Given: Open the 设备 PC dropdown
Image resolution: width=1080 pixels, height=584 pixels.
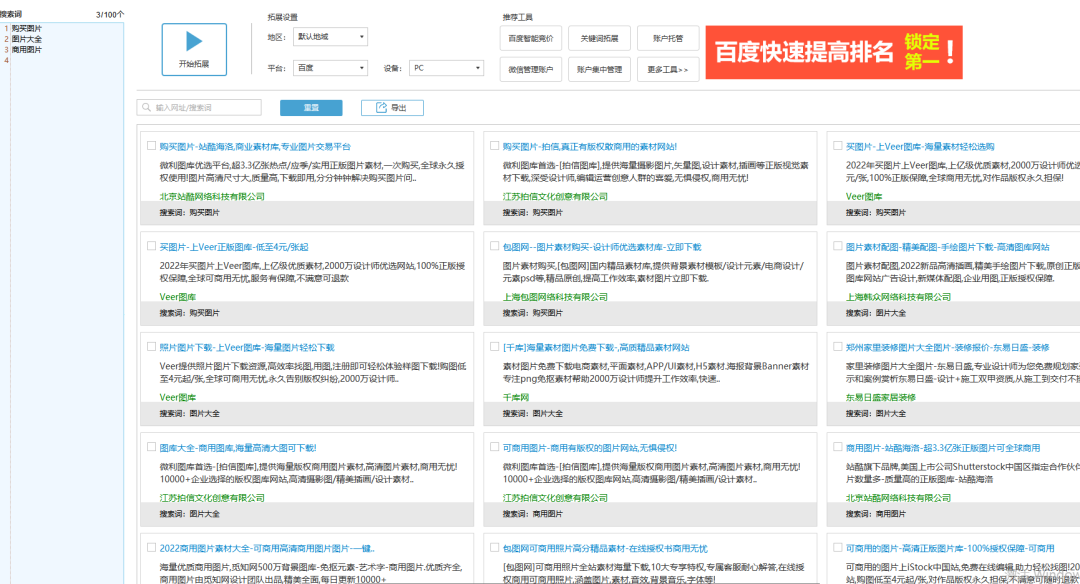Looking at the screenshot, I should pyautogui.click(x=446, y=68).
